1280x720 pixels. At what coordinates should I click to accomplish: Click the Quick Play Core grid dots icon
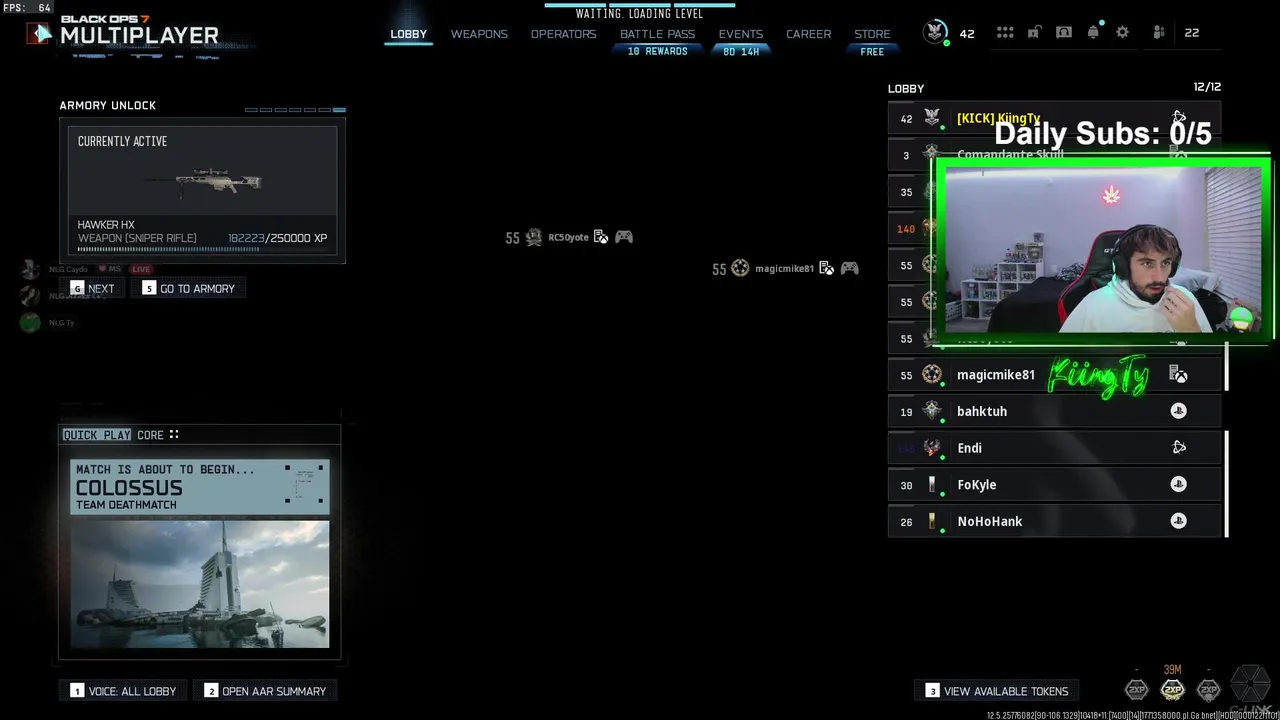174,435
